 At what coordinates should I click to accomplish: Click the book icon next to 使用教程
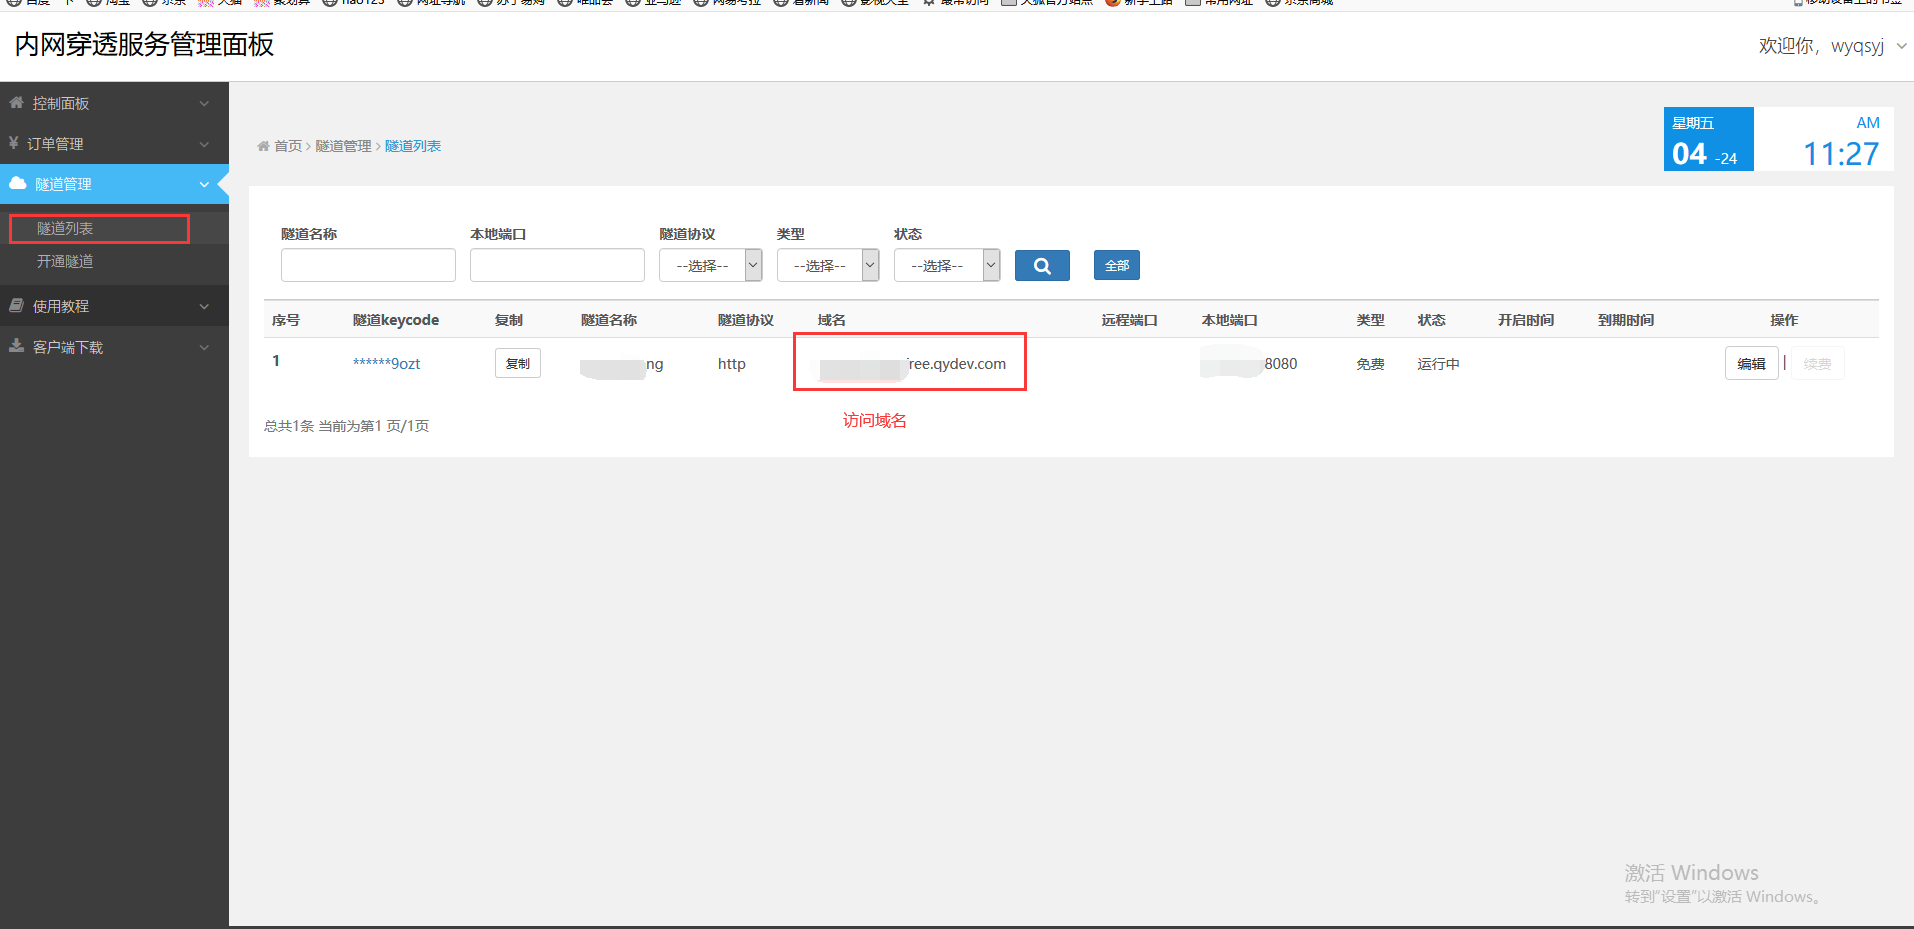pyautogui.click(x=15, y=305)
